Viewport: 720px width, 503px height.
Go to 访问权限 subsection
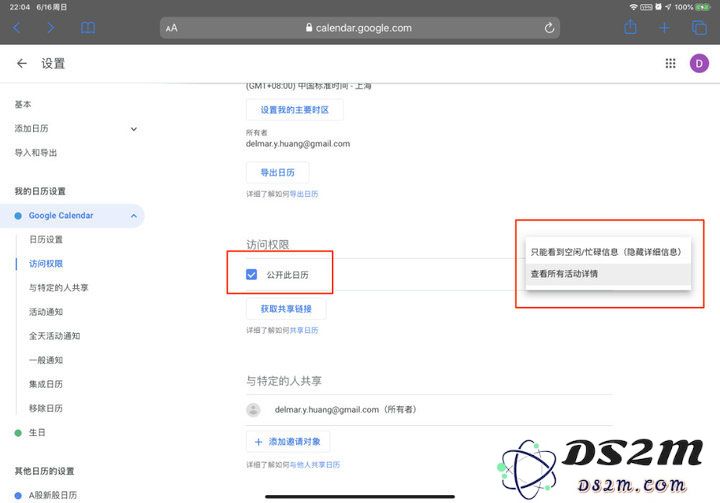point(46,264)
